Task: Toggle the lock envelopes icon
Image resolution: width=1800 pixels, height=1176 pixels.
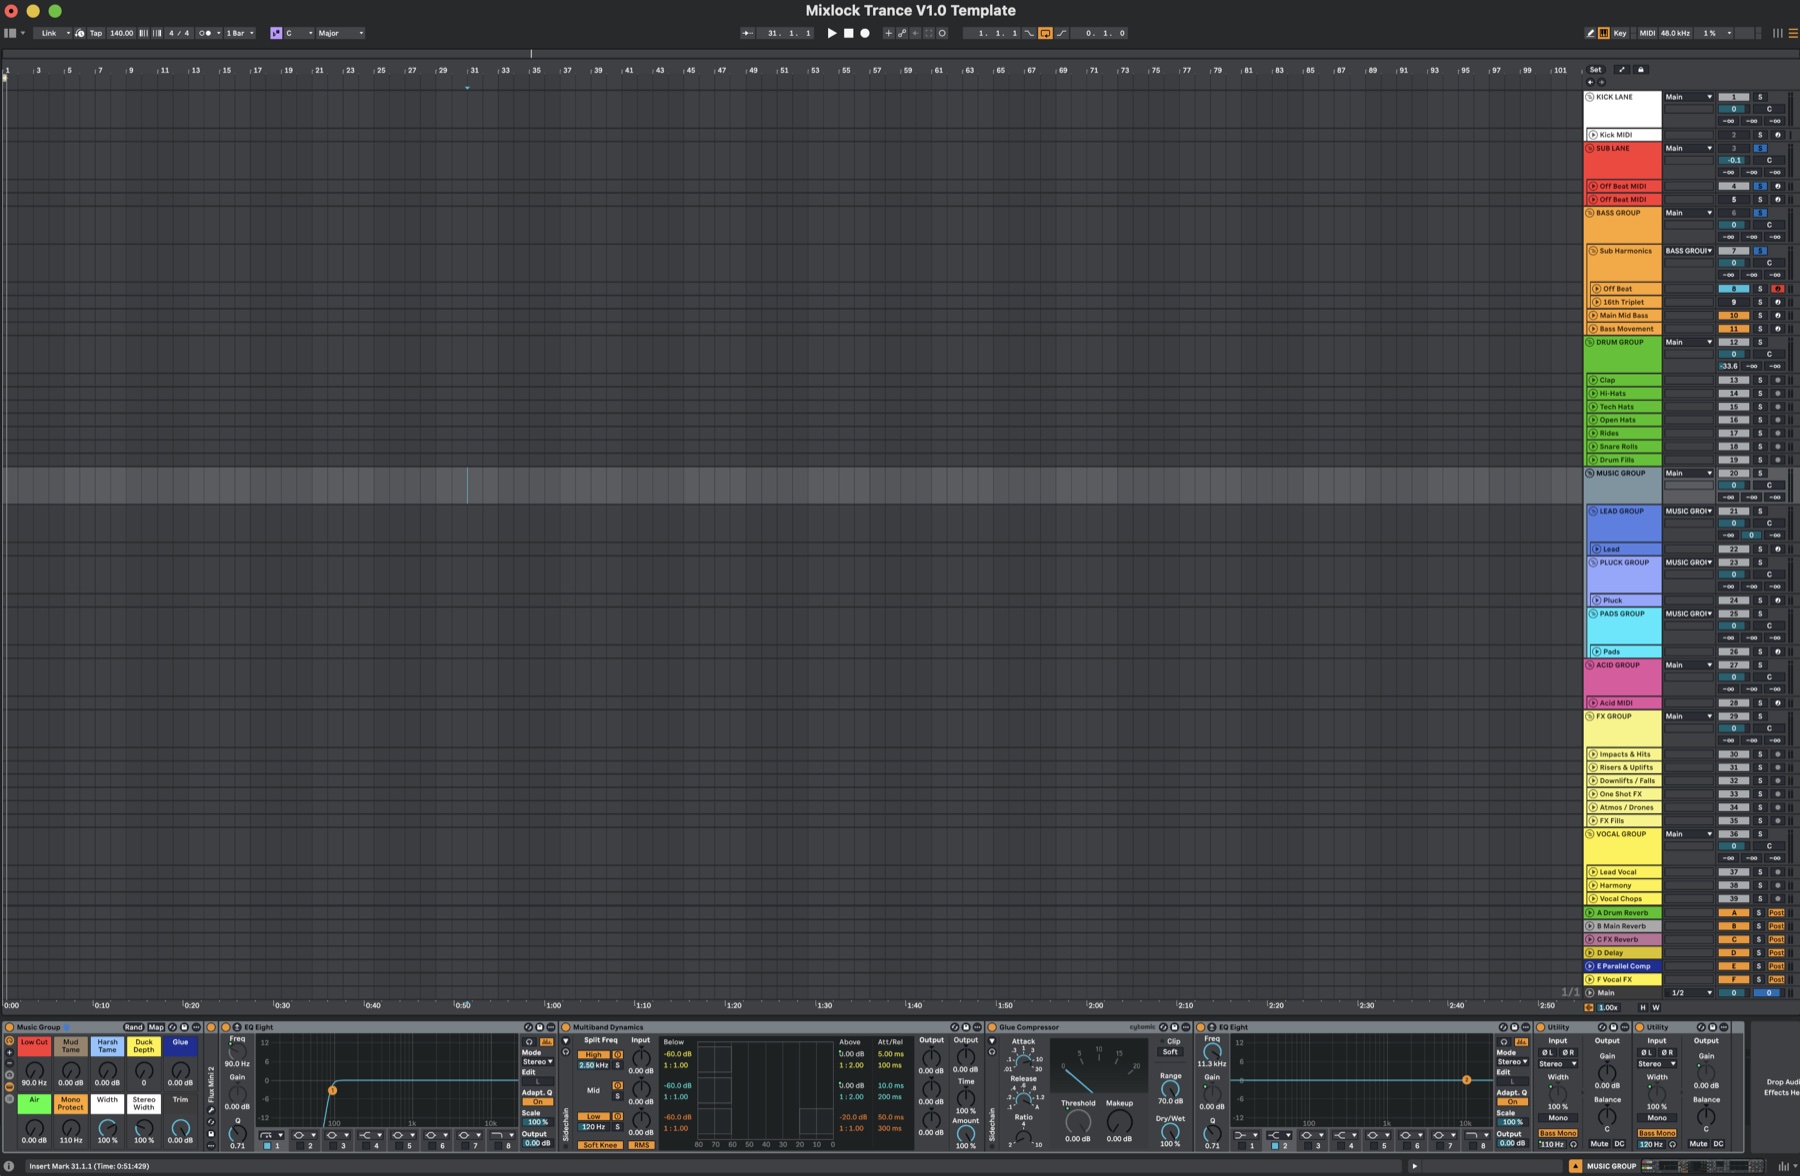Action: 1641,70
